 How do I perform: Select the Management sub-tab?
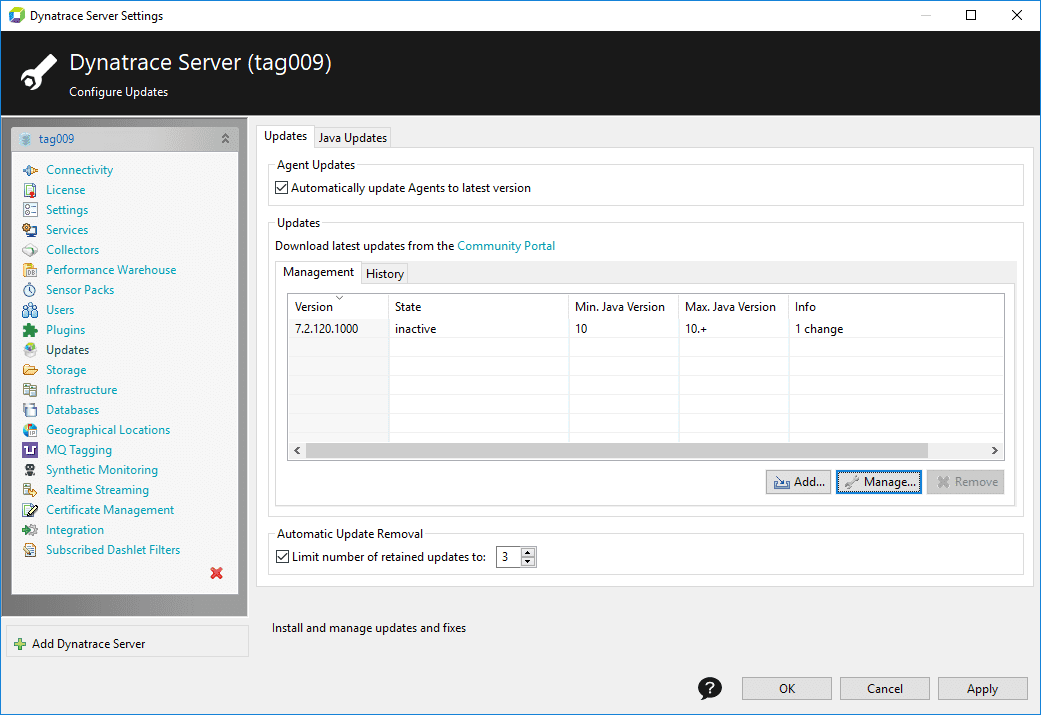[318, 272]
